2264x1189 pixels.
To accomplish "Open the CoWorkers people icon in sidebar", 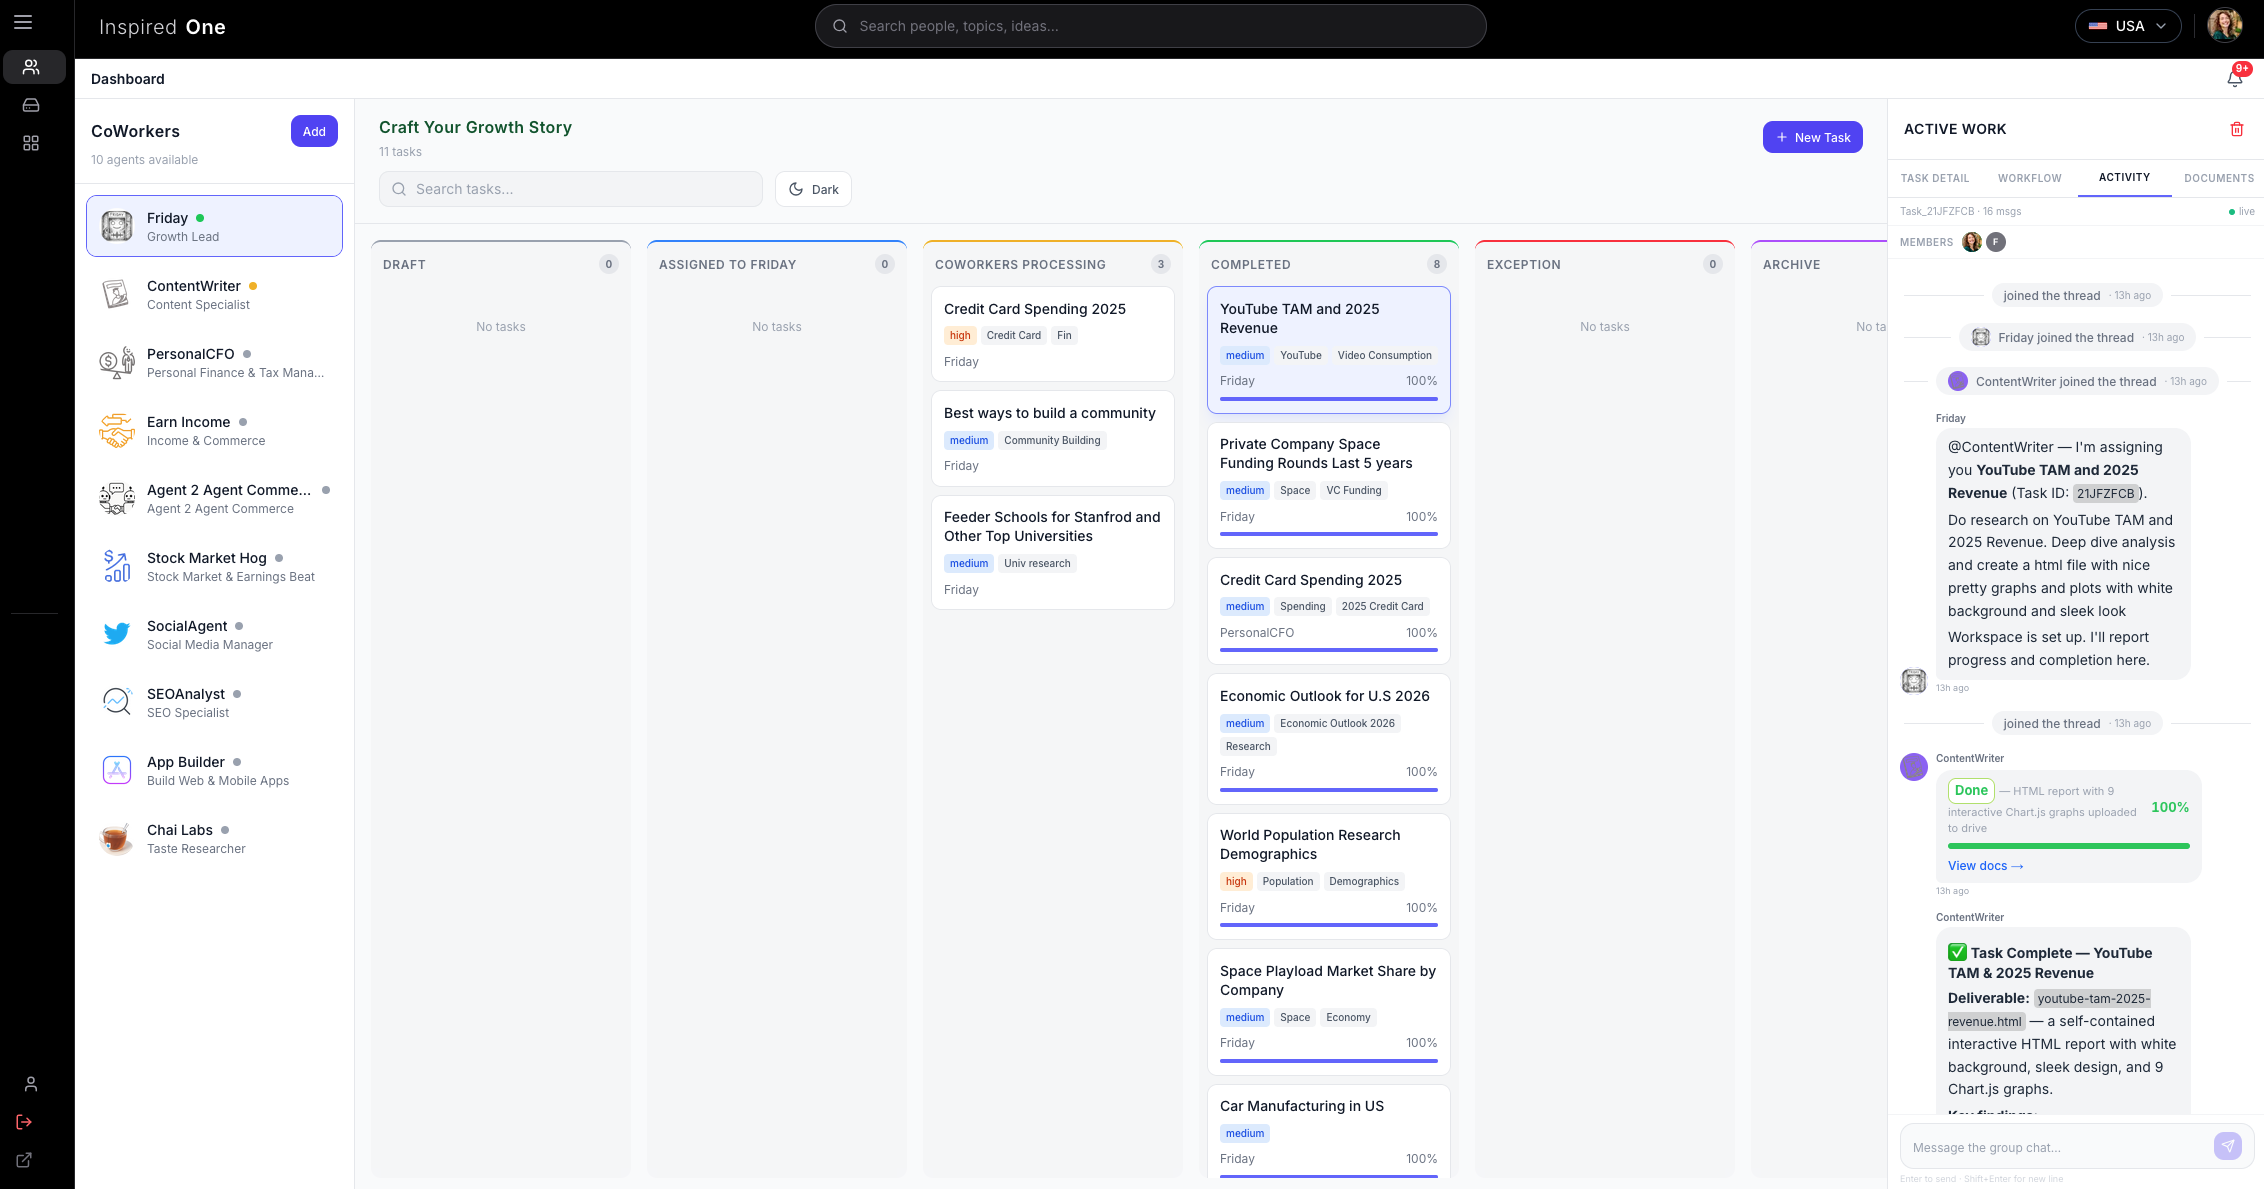I will point(33,67).
